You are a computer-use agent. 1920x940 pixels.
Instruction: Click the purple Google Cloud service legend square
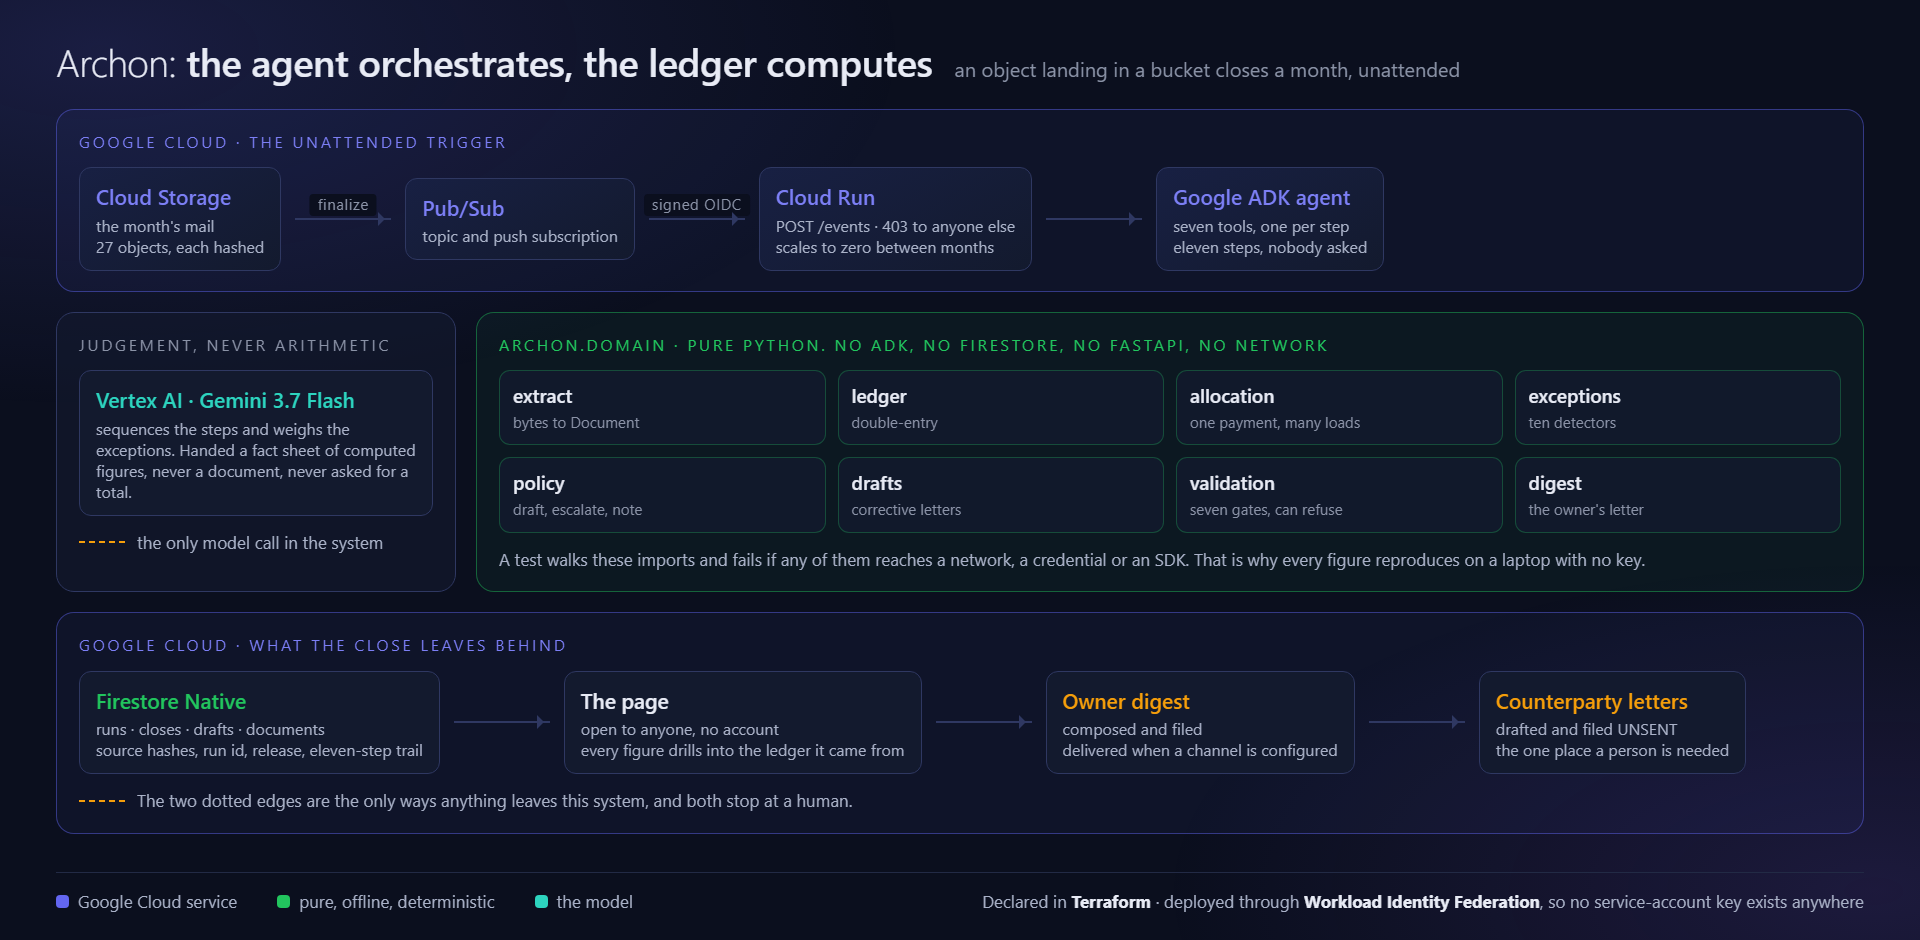pyautogui.click(x=63, y=902)
